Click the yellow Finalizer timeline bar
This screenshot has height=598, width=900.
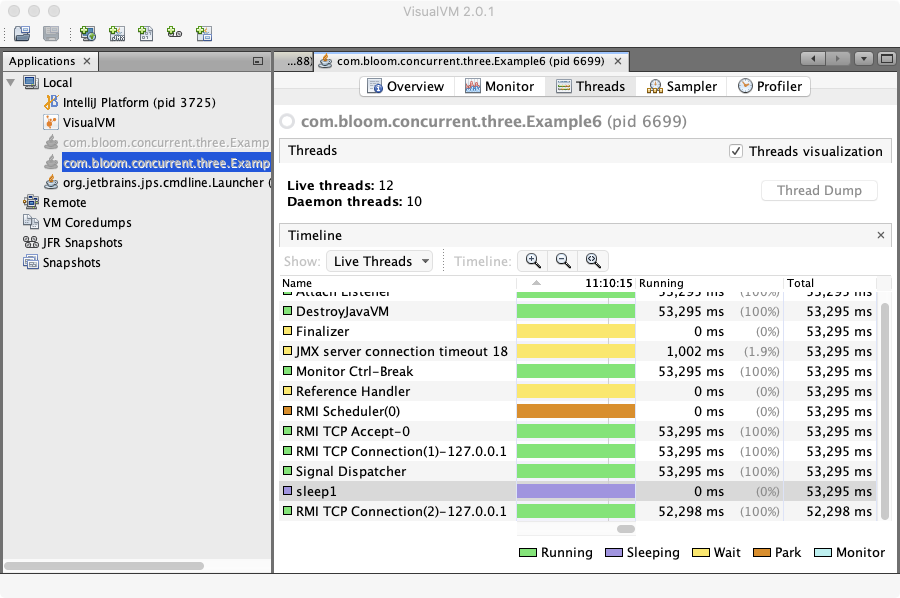(576, 332)
